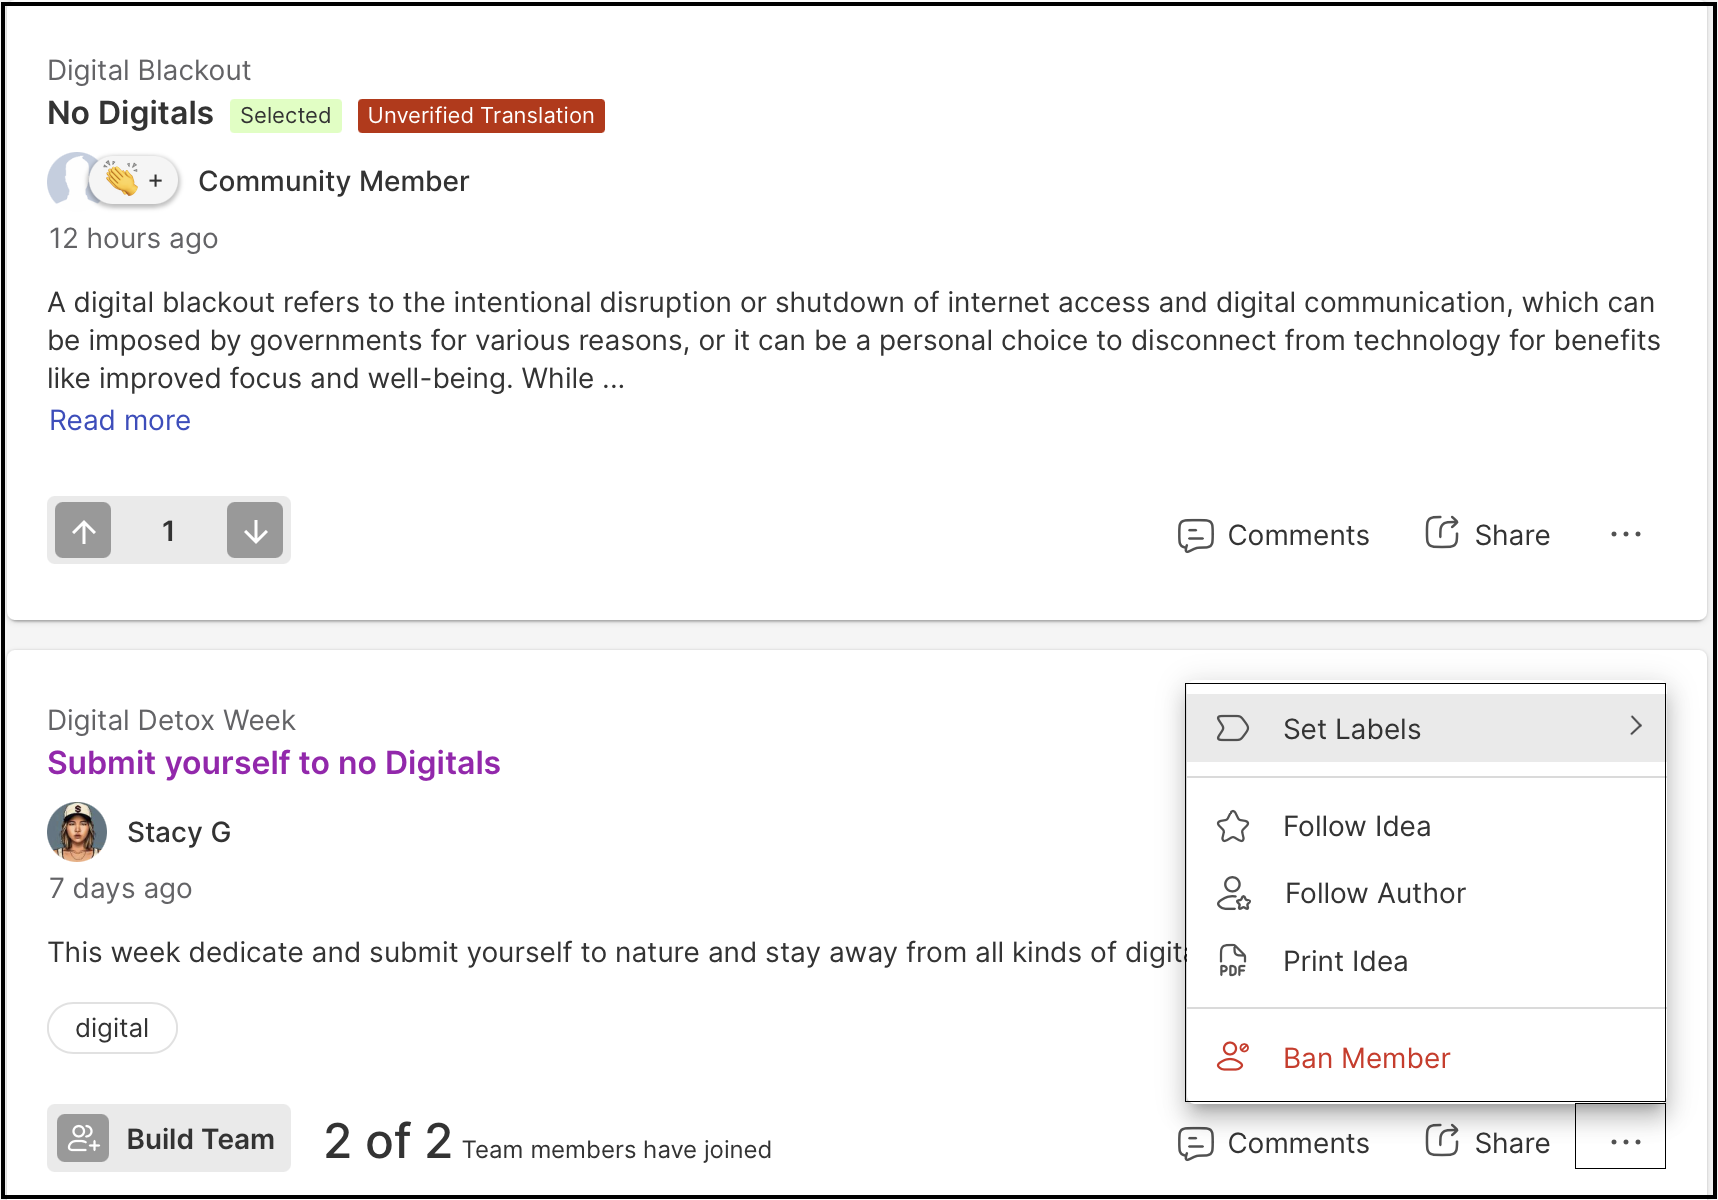1718x1200 pixels.
Task: Click the Ban Member red icon
Action: click(1233, 1057)
